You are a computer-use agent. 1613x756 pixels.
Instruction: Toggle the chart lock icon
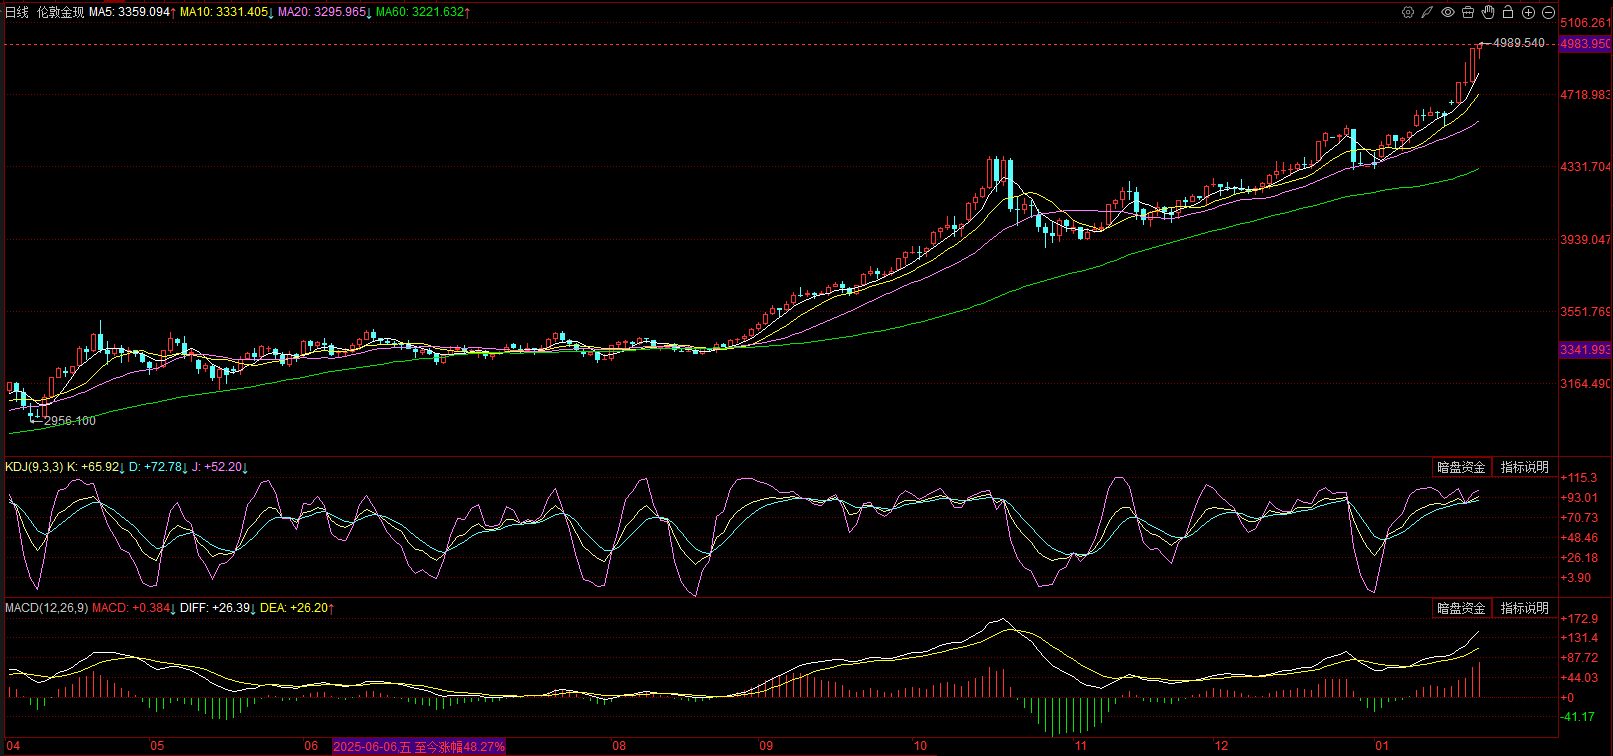click(1508, 12)
